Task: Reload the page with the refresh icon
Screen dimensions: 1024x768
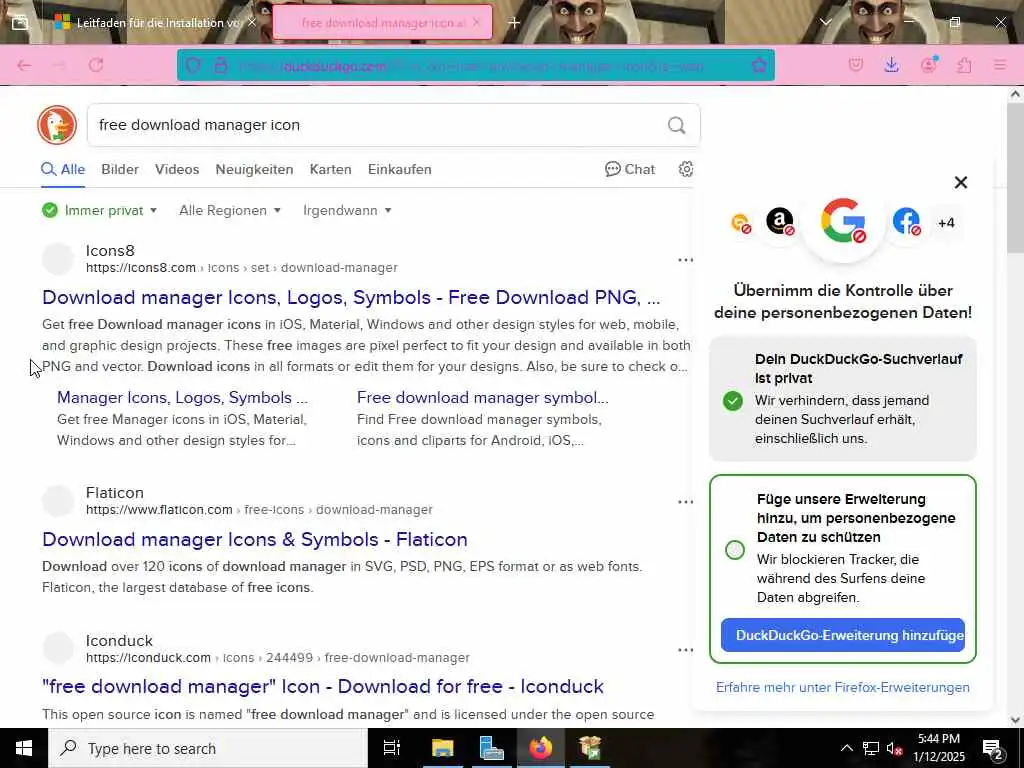Action: (x=96, y=65)
